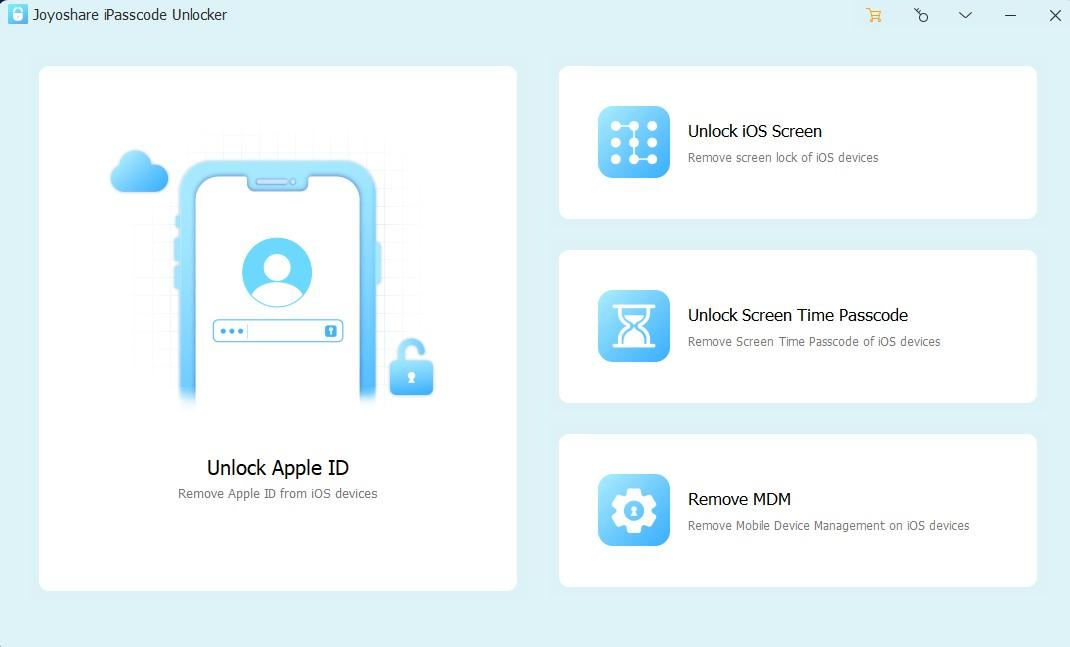The image size is (1070, 647).
Task: Expand the app menu beside the minimize button
Action: [964, 16]
